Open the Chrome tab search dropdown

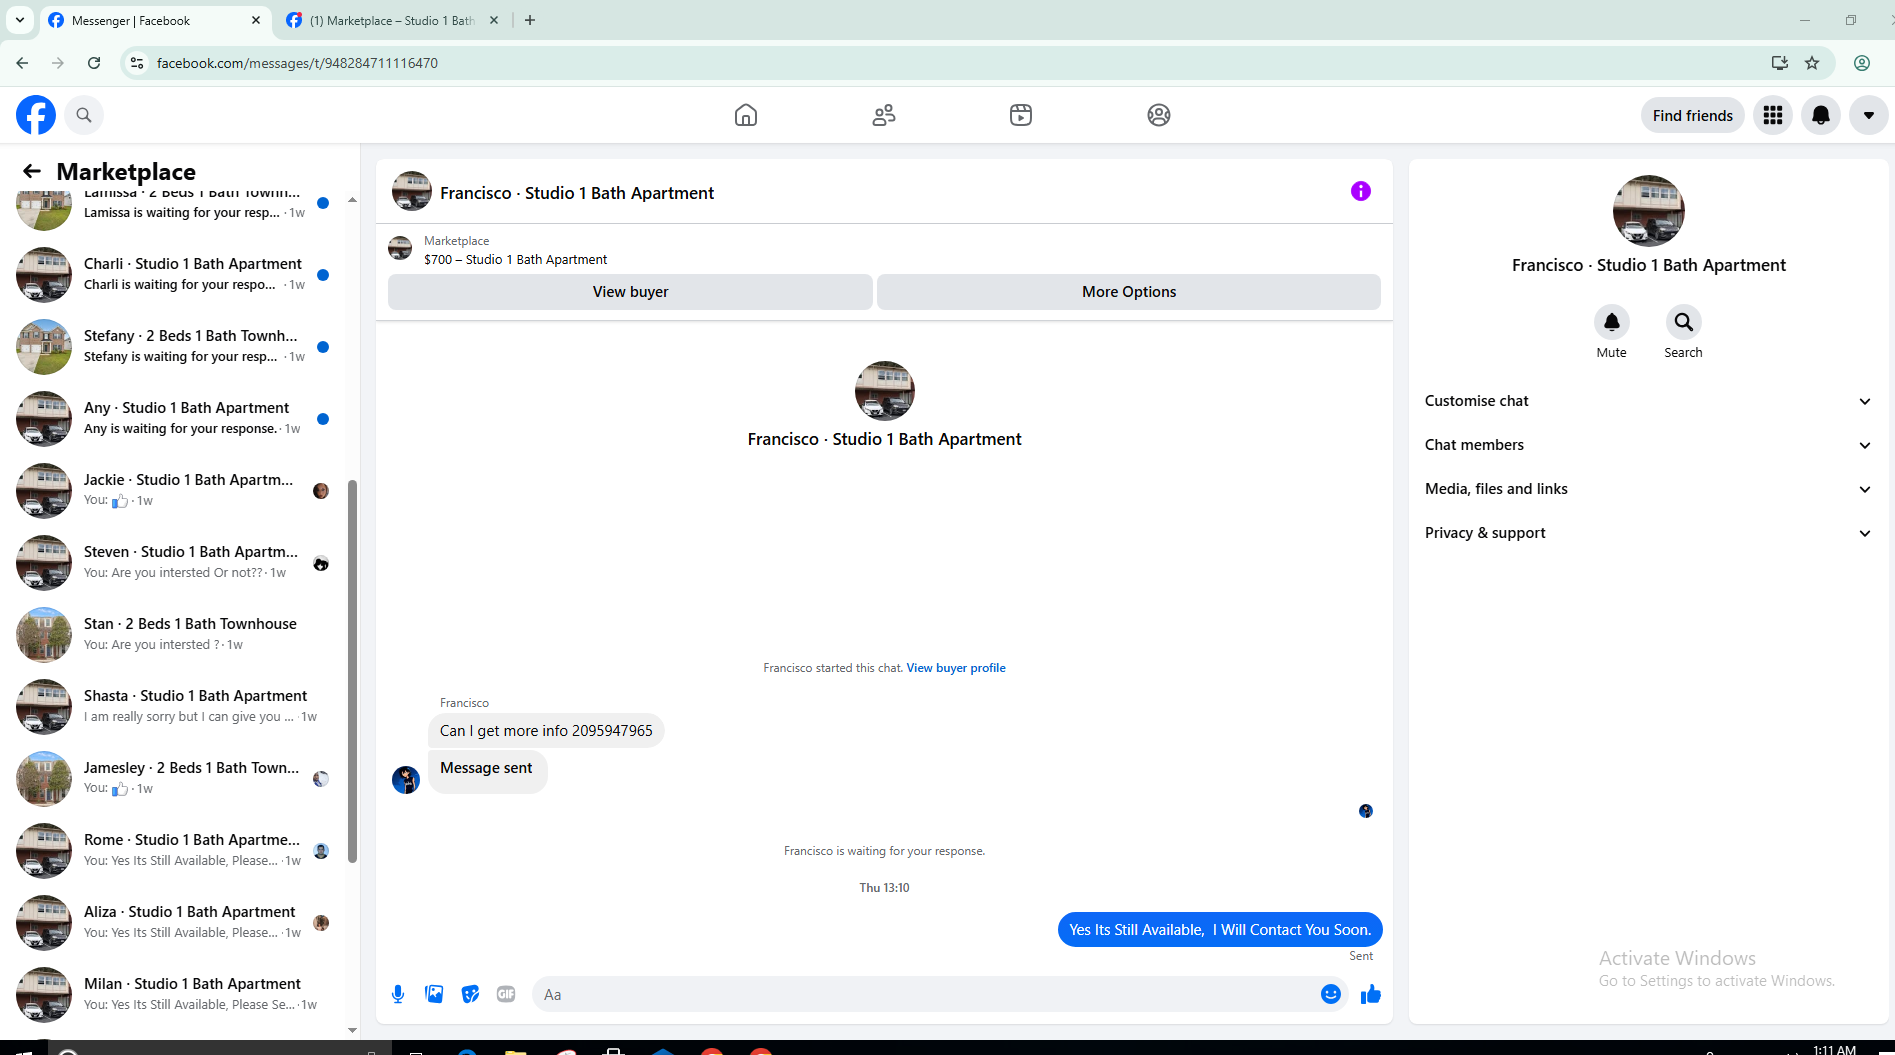point(20,20)
